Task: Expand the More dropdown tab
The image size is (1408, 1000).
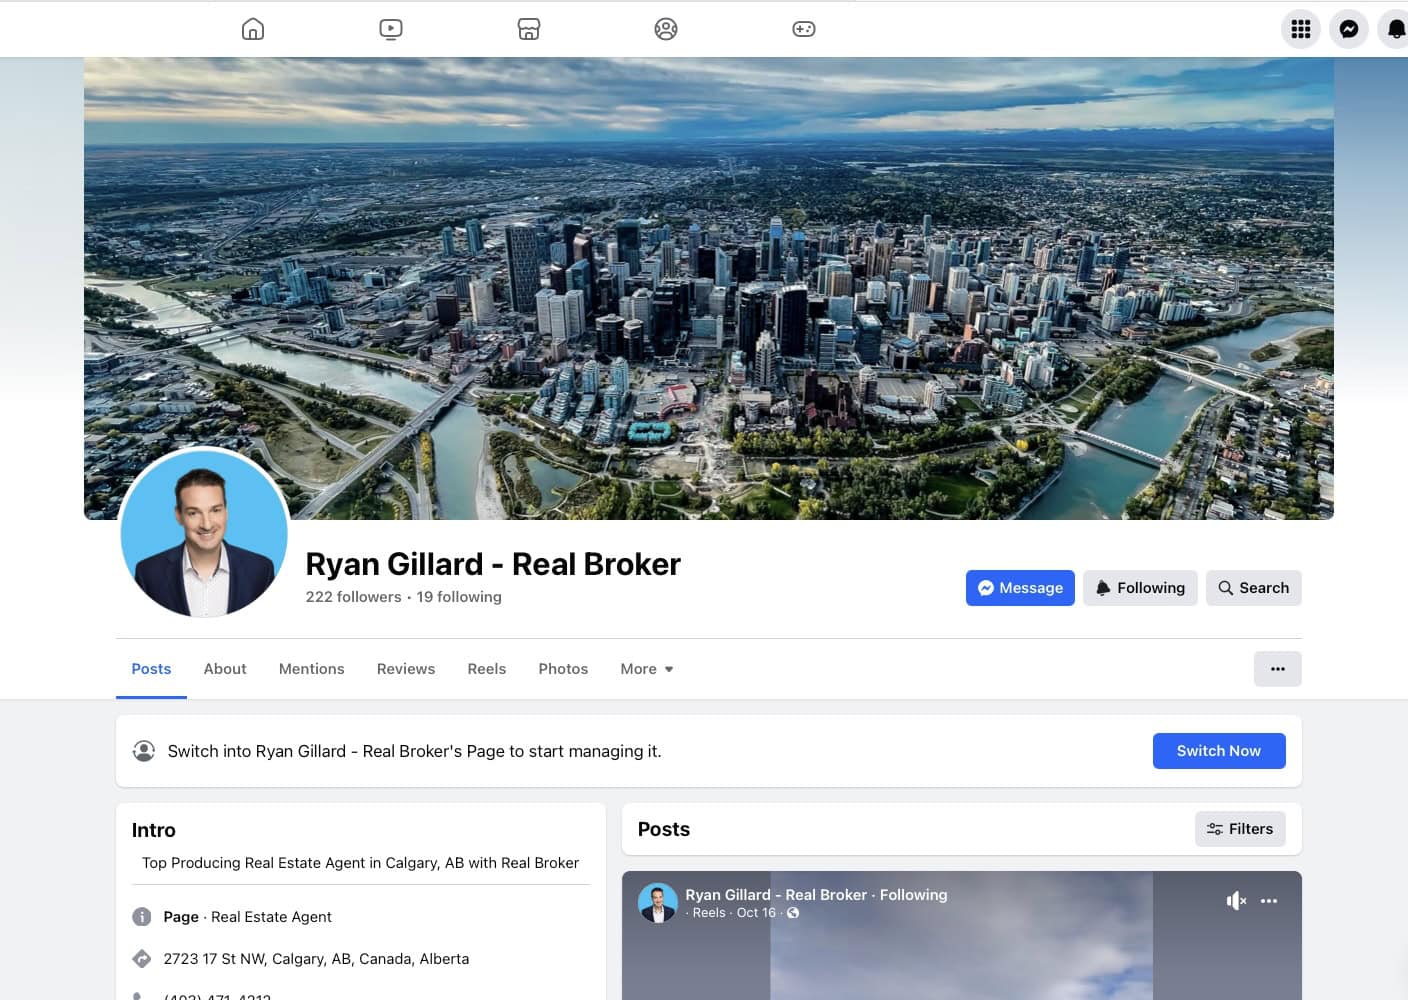Action: pyautogui.click(x=647, y=669)
